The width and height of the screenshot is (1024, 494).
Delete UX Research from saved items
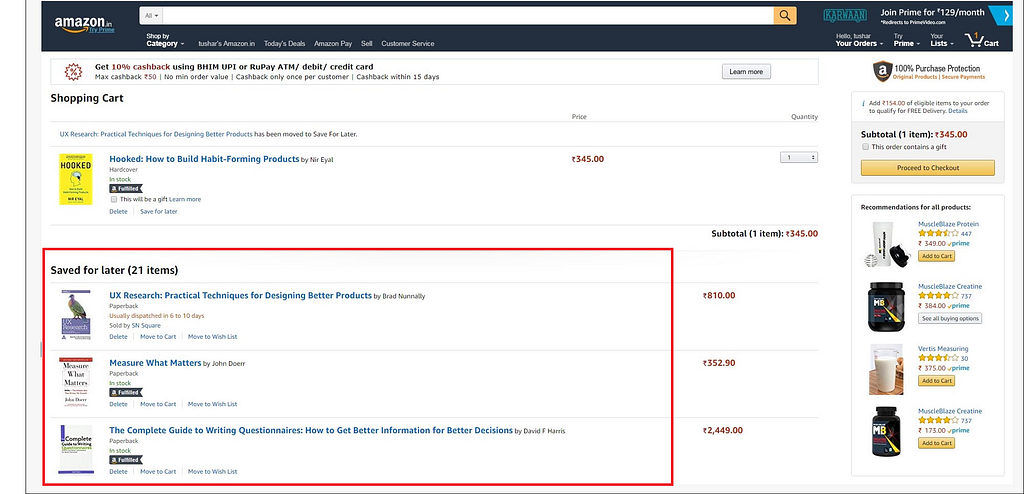(118, 337)
